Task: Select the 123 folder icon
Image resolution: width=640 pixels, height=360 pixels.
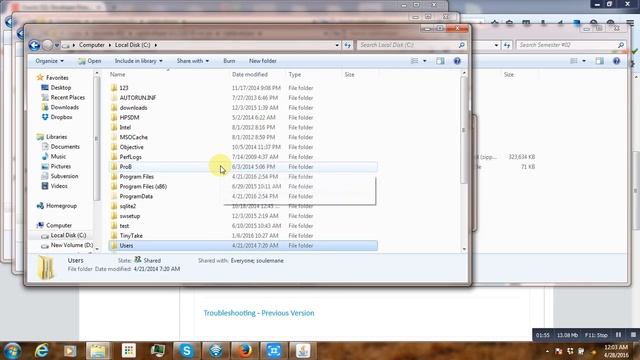Action: (114, 88)
